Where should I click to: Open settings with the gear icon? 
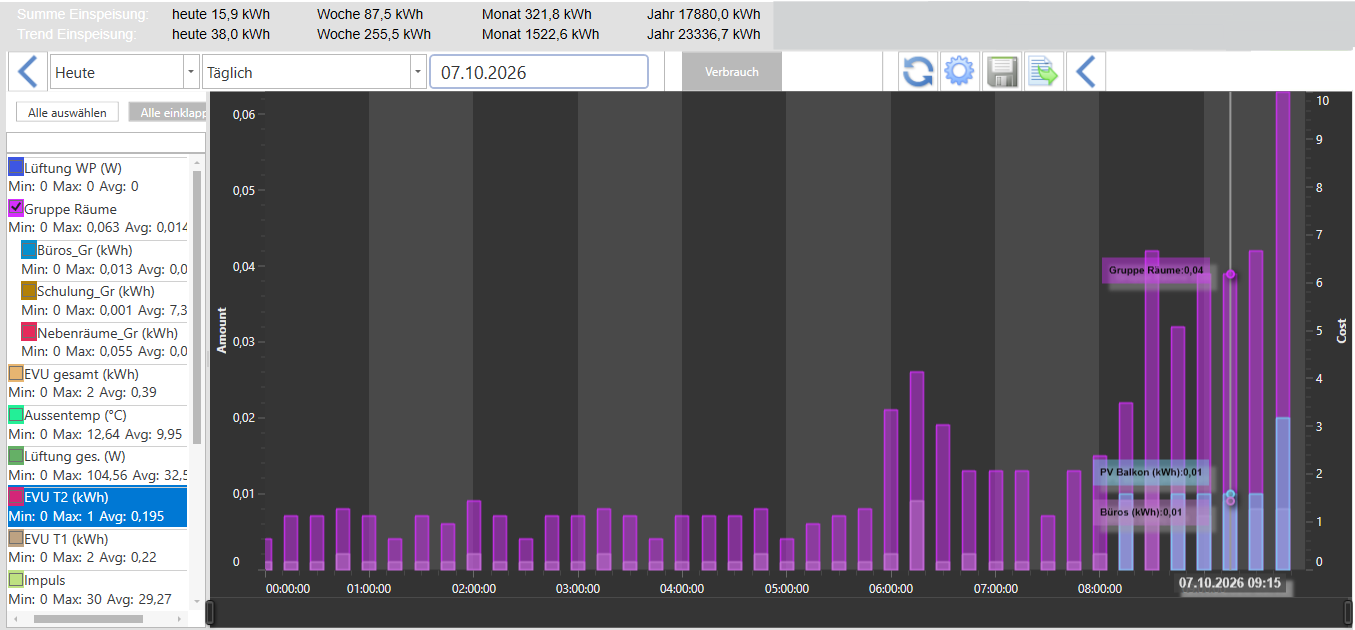point(959,72)
